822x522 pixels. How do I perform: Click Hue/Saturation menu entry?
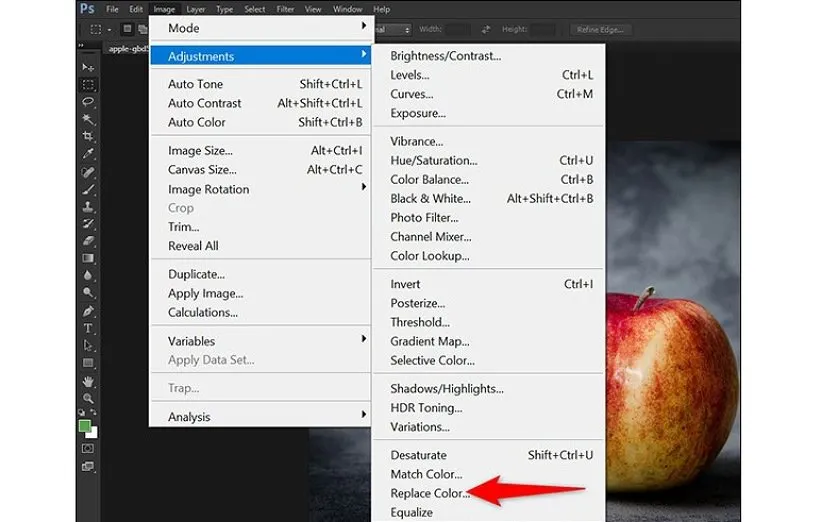point(433,160)
